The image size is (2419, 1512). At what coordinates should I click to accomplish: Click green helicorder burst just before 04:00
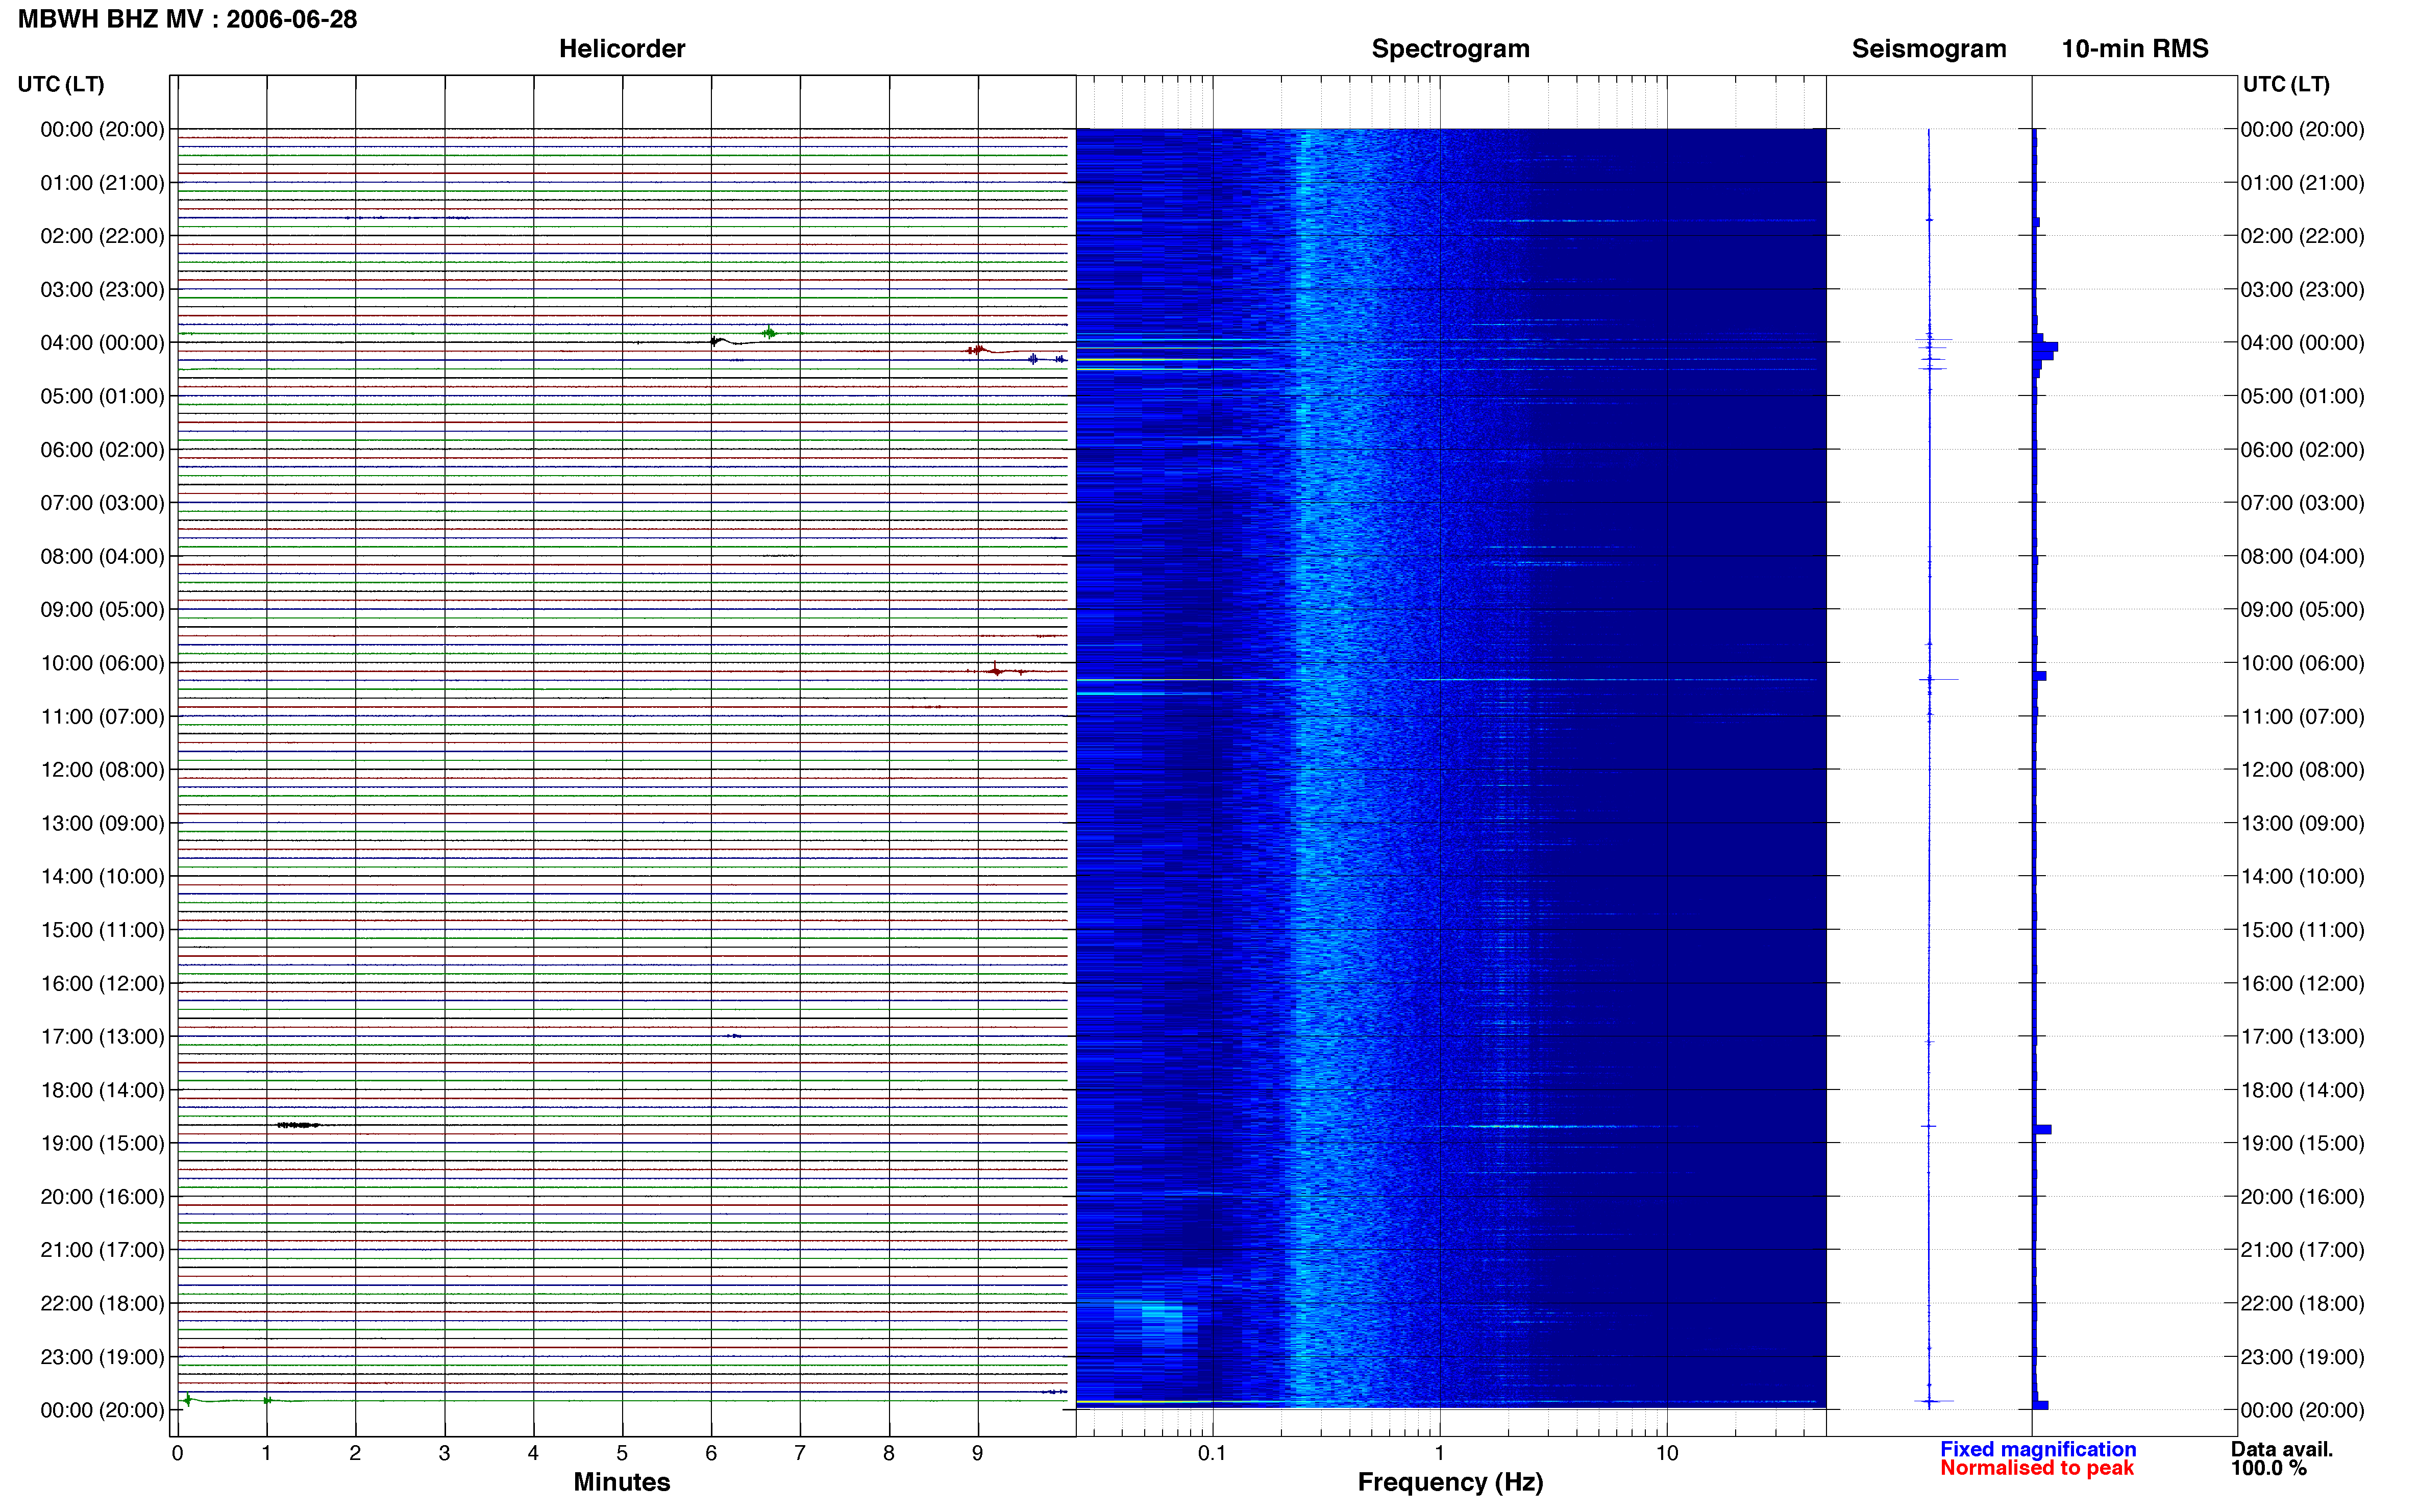tap(769, 333)
